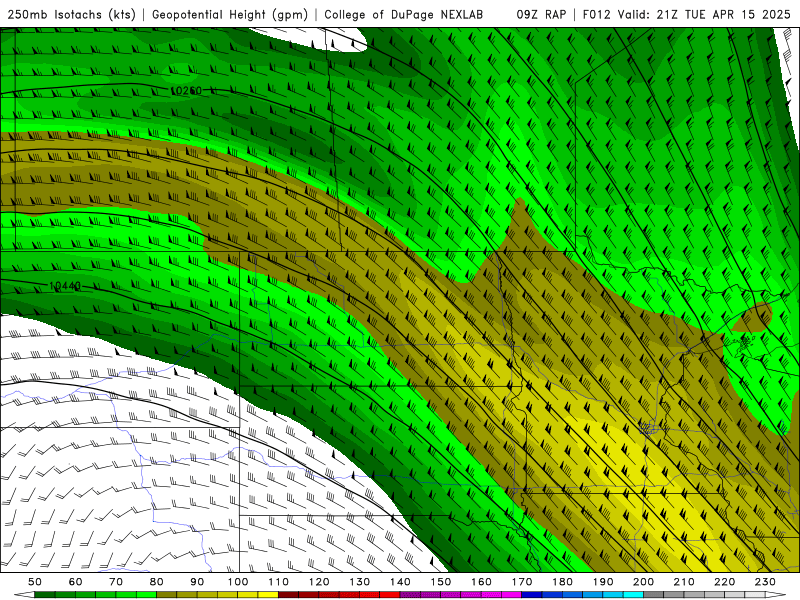The height and width of the screenshot is (600, 800).
Task: Click the 140 label on the color scale
Action: pos(400,582)
